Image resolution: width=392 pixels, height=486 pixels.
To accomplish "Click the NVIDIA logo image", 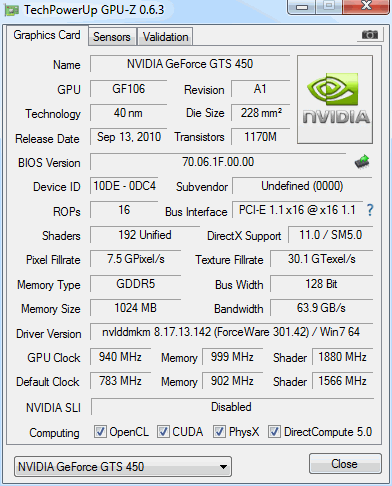I will (x=335, y=100).
